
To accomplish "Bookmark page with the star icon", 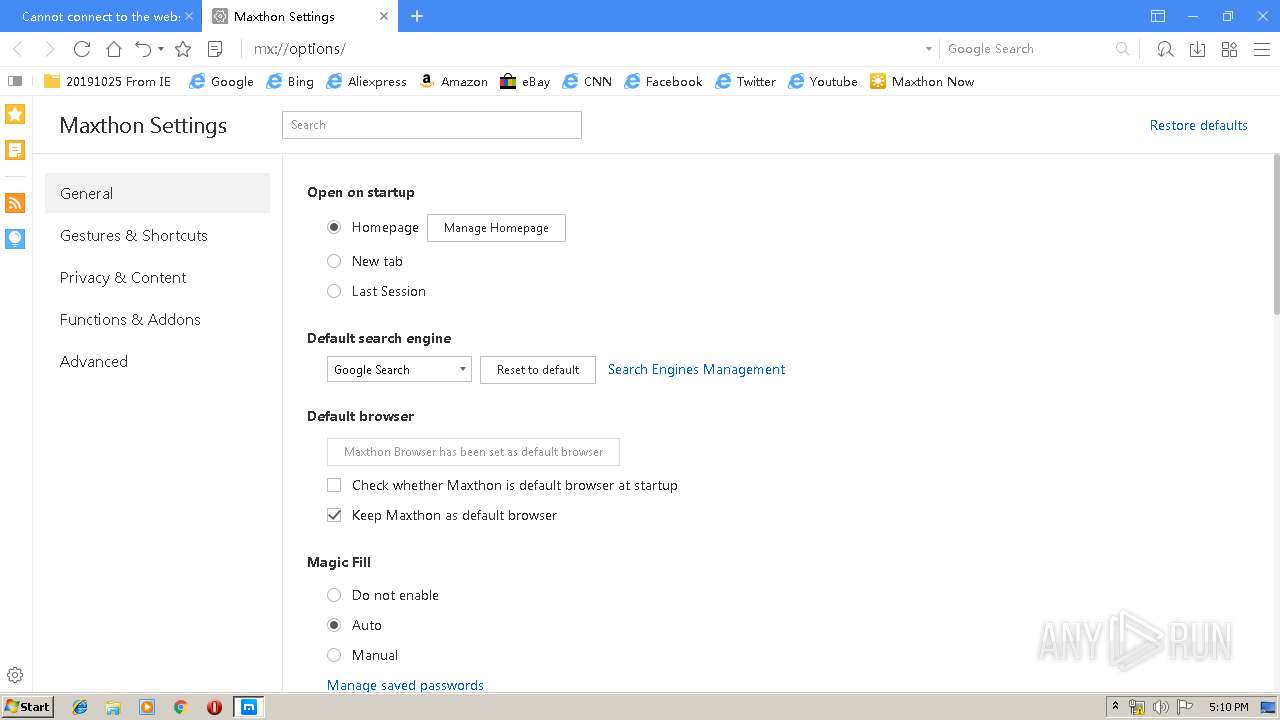I will (x=183, y=49).
